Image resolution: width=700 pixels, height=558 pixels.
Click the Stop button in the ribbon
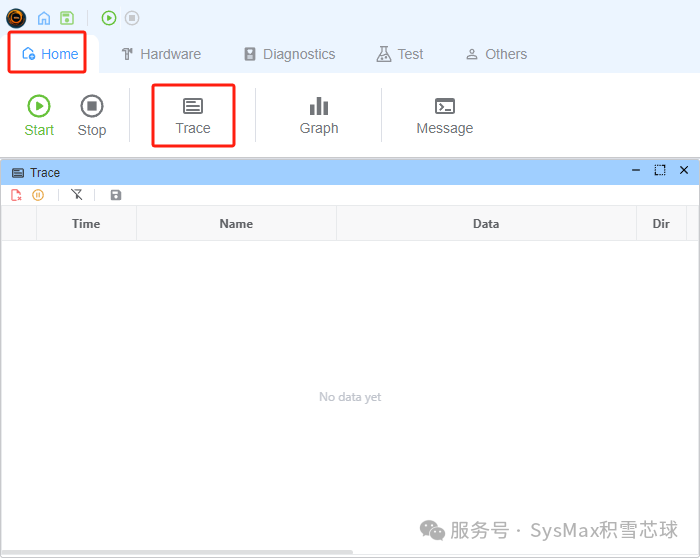click(x=92, y=115)
